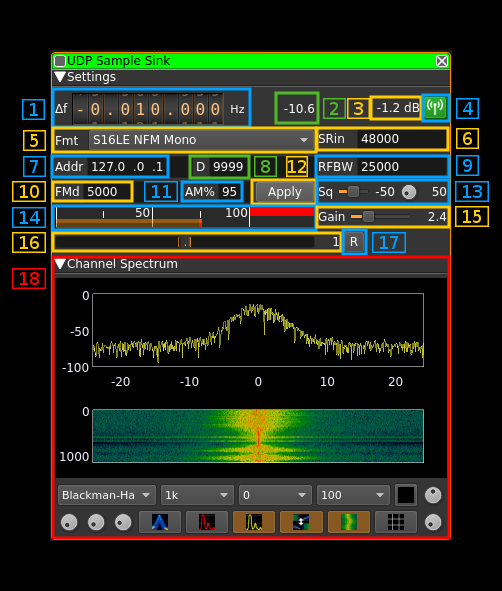Toggle the spectrum grid display icon

click(x=396, y=522)
